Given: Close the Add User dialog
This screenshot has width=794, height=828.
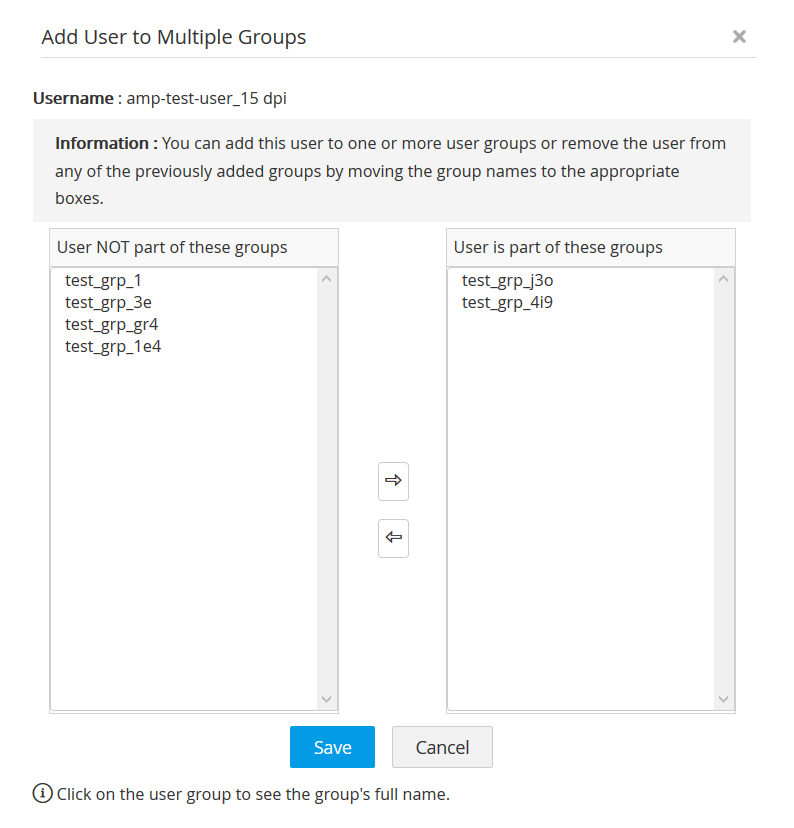Looking at the screenshot, I should [739, 37].
